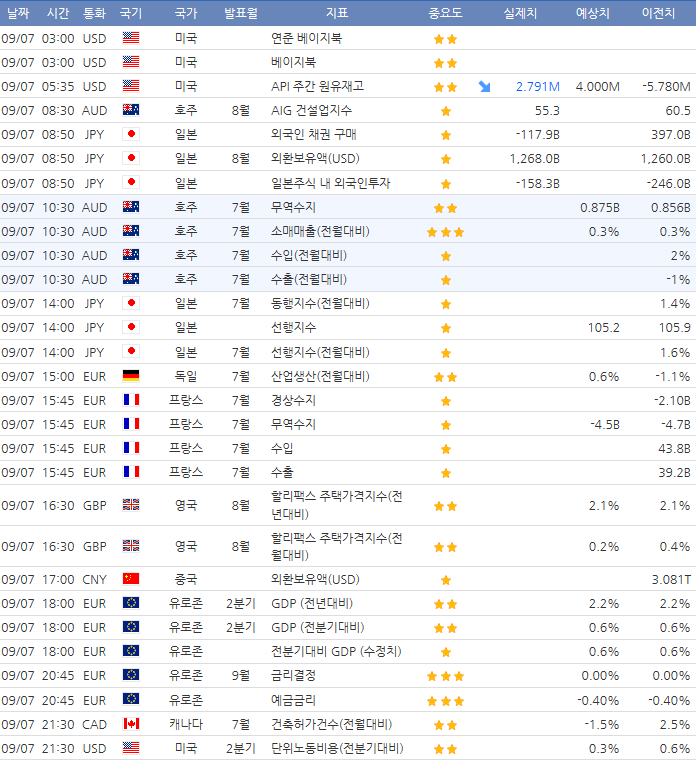Open the 소매매출(전월대비) indicator
696x765 pixels.
coord(320,231)
